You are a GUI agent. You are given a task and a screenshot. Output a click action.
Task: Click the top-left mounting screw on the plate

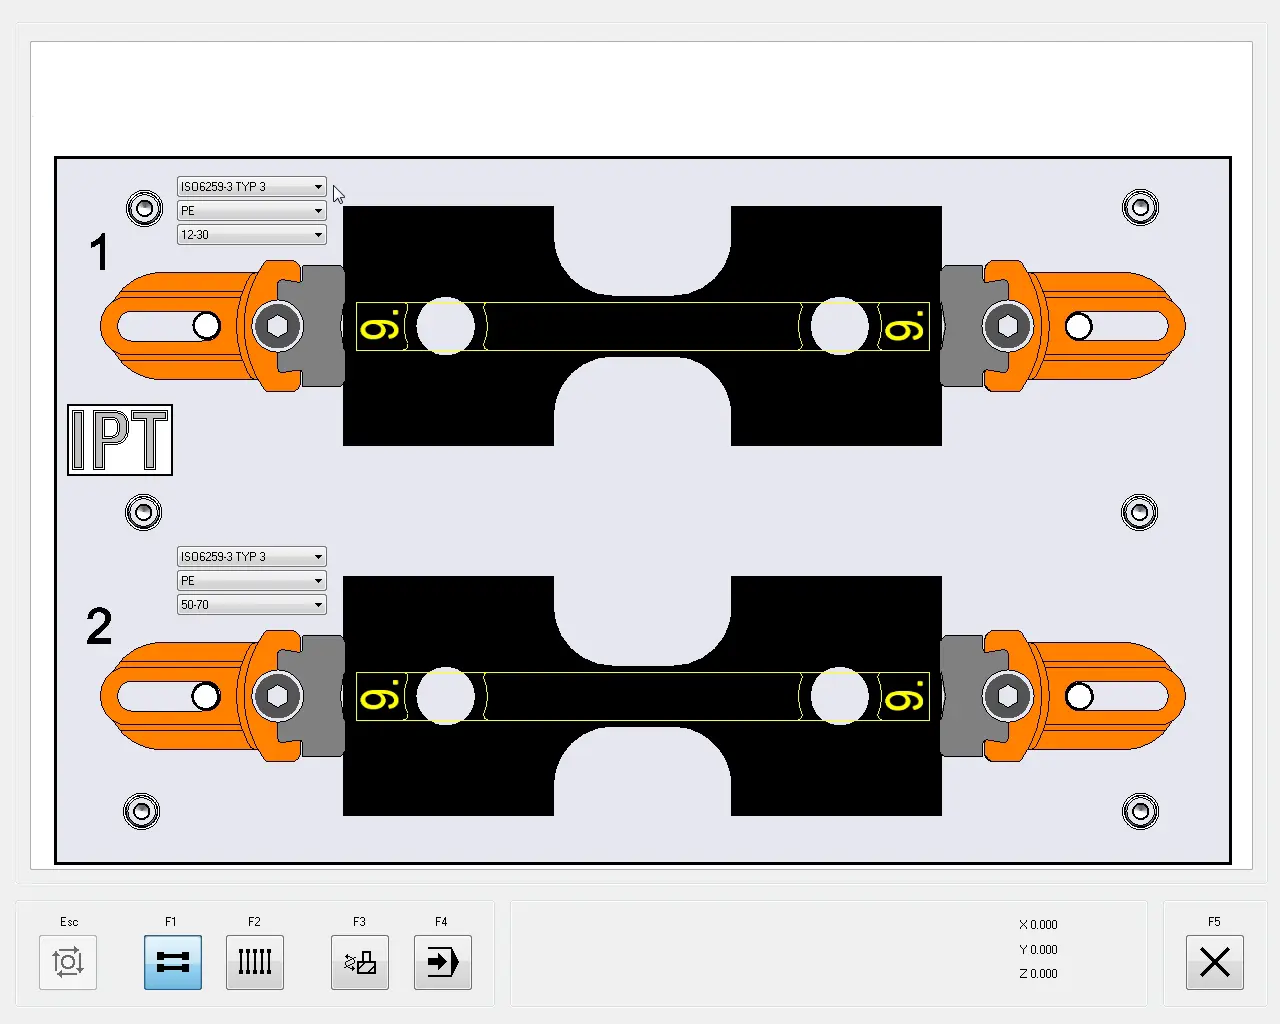pyautogui.click(x=144, y=209)
